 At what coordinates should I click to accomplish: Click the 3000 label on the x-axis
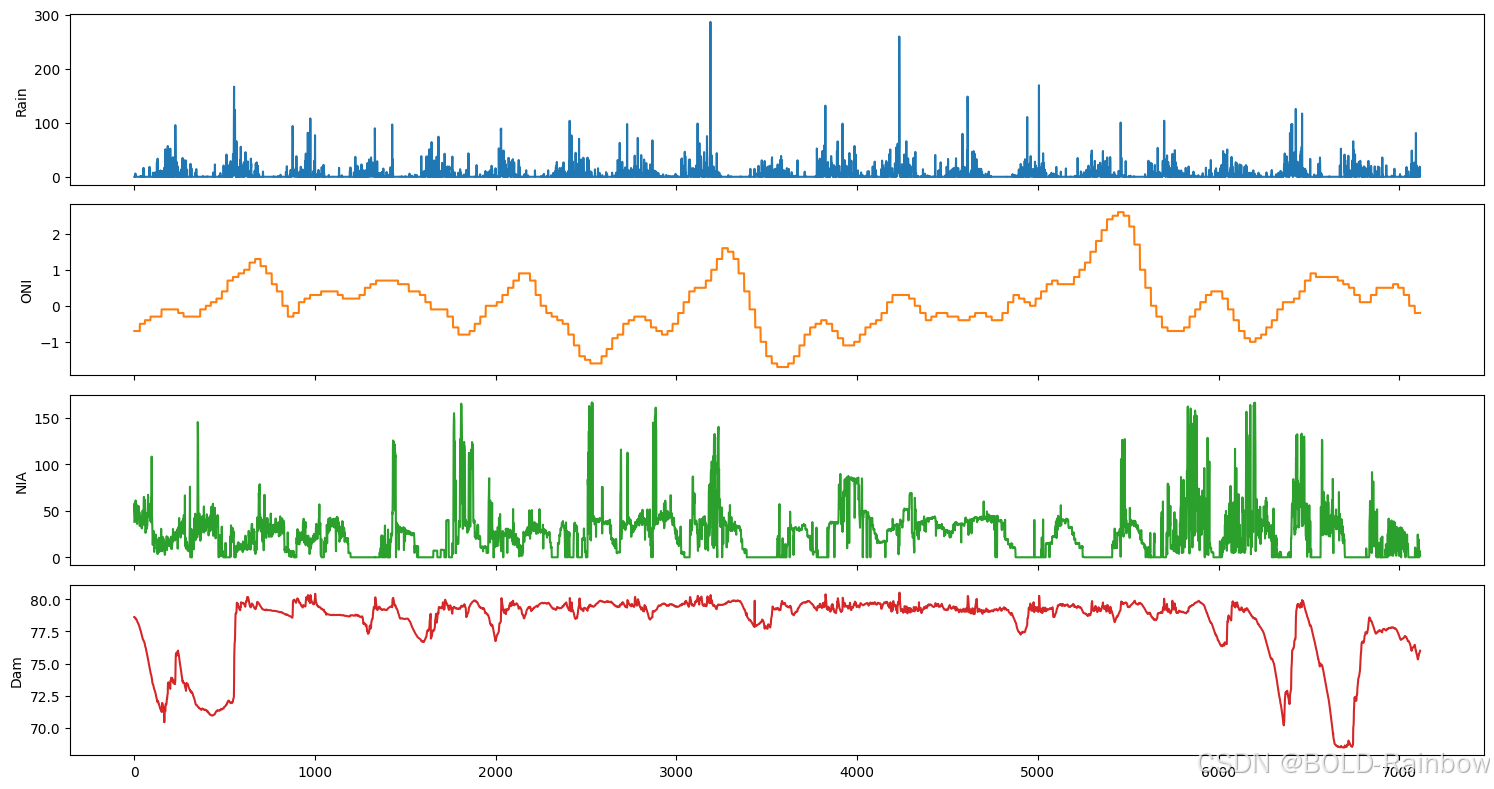(x=676, y=774)
